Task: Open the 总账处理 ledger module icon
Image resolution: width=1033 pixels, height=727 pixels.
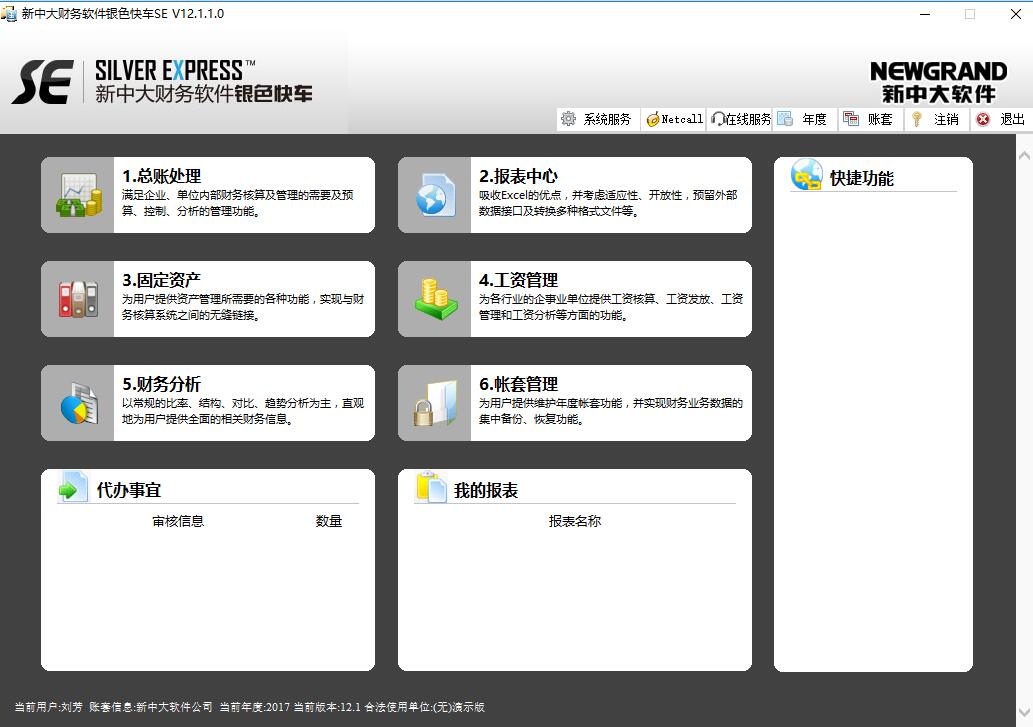Action: click(x=79, y=195)
